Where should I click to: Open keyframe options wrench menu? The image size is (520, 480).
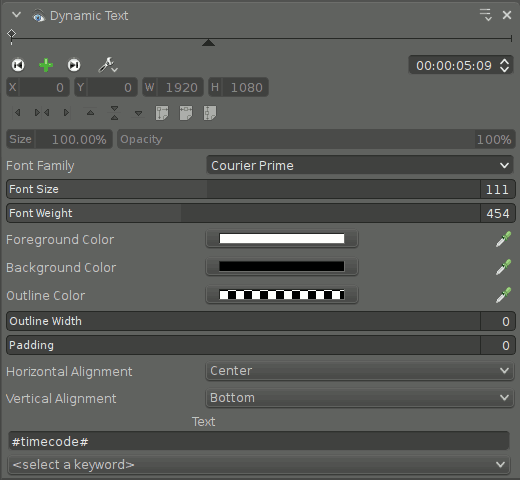point(108,65)
